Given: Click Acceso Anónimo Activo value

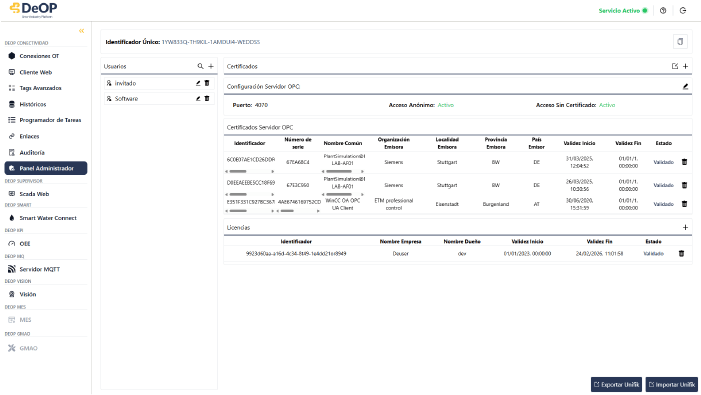Looking at the screenshot, I should click(x=446, y=105).
